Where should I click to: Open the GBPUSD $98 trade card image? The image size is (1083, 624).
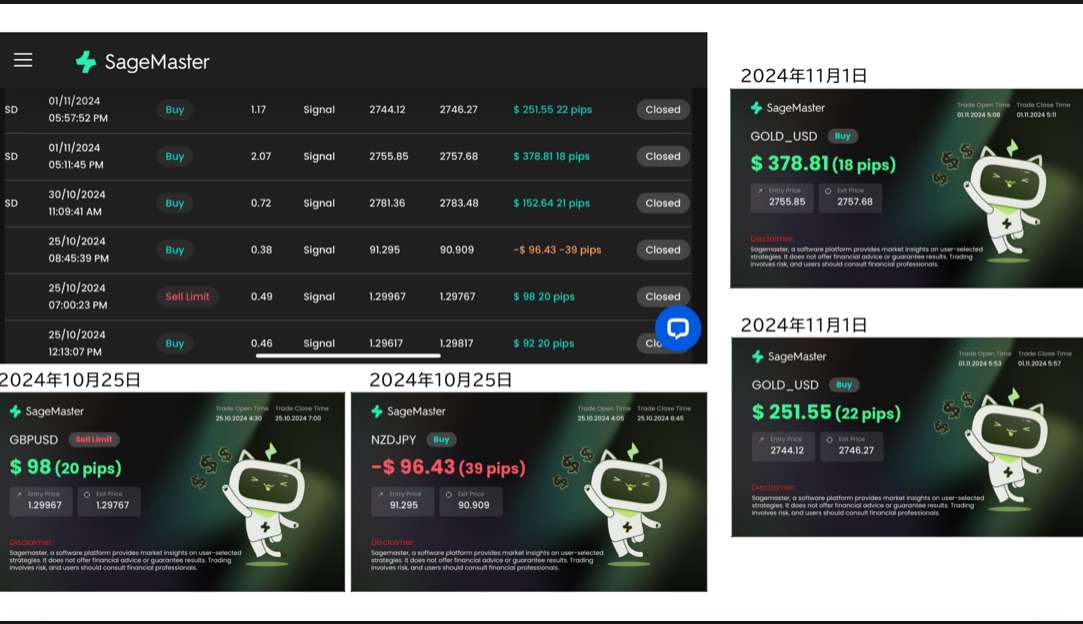172,491
